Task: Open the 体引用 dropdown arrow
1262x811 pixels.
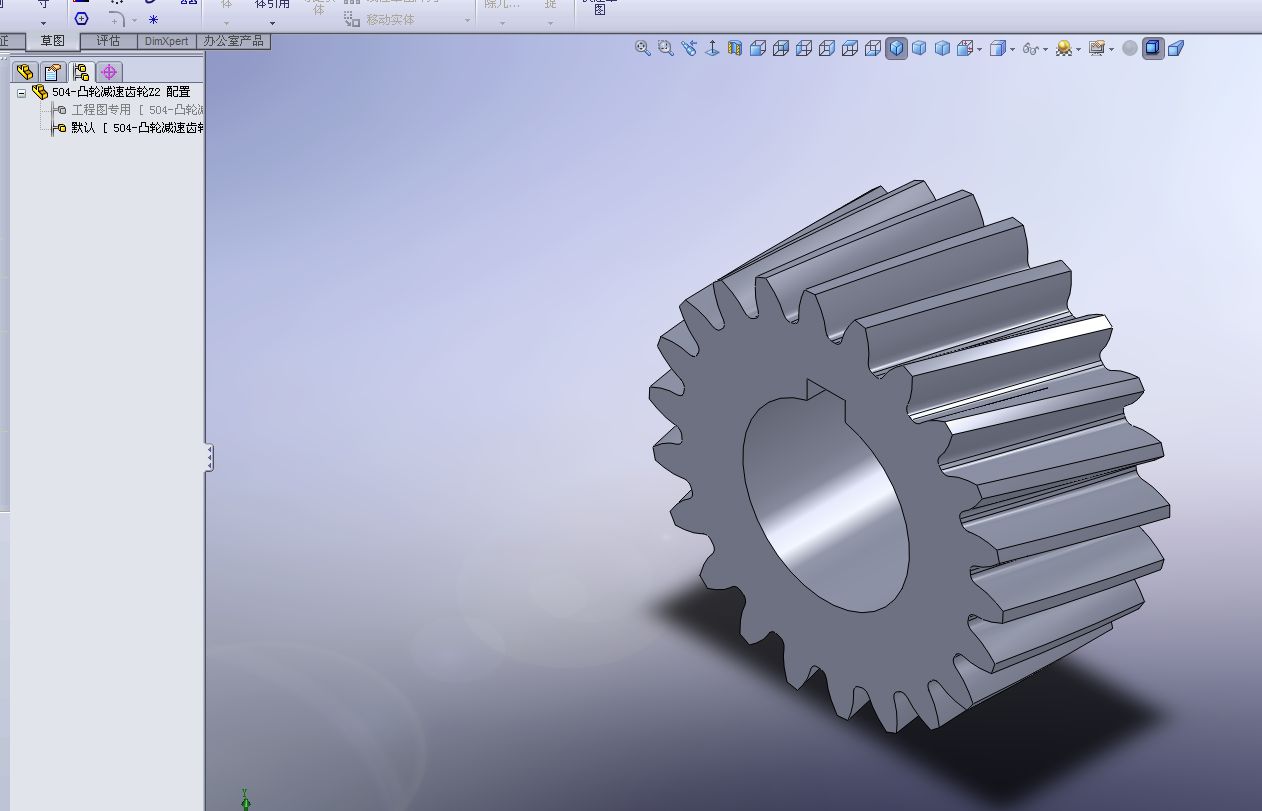Action: point(272,23)
